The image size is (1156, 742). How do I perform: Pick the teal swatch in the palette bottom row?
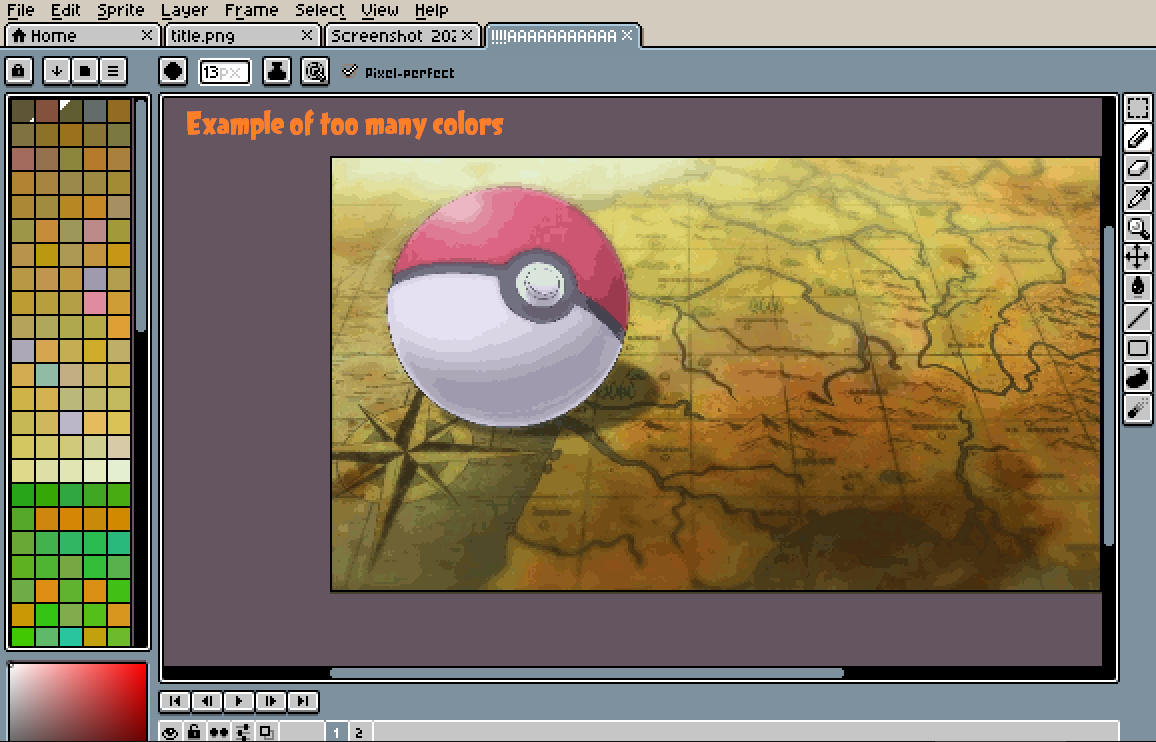pos(71,637)
